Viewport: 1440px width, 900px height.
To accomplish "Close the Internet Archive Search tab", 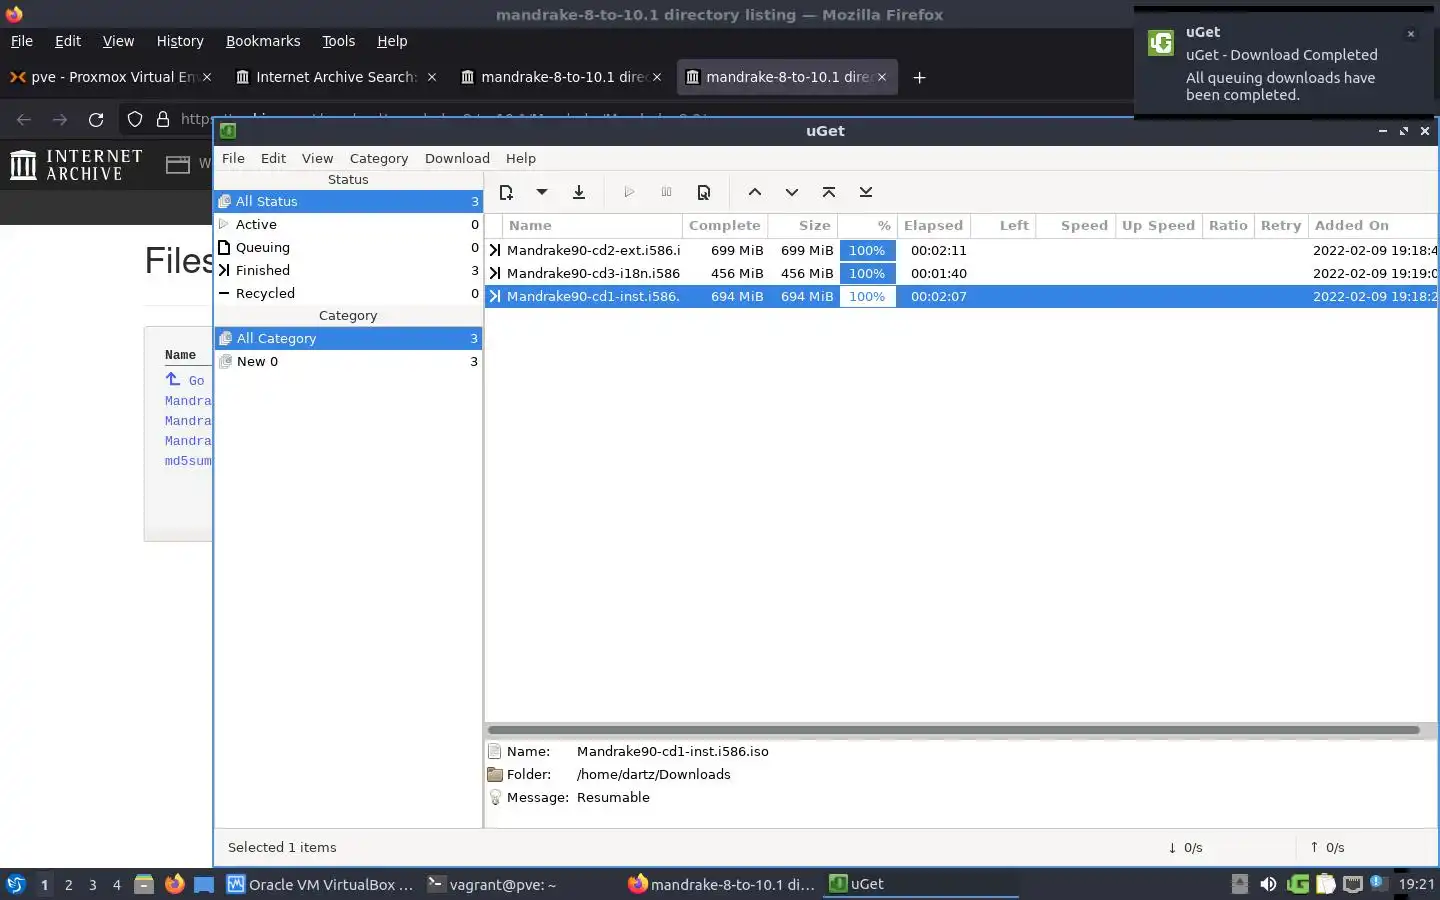I will (432, 77).
